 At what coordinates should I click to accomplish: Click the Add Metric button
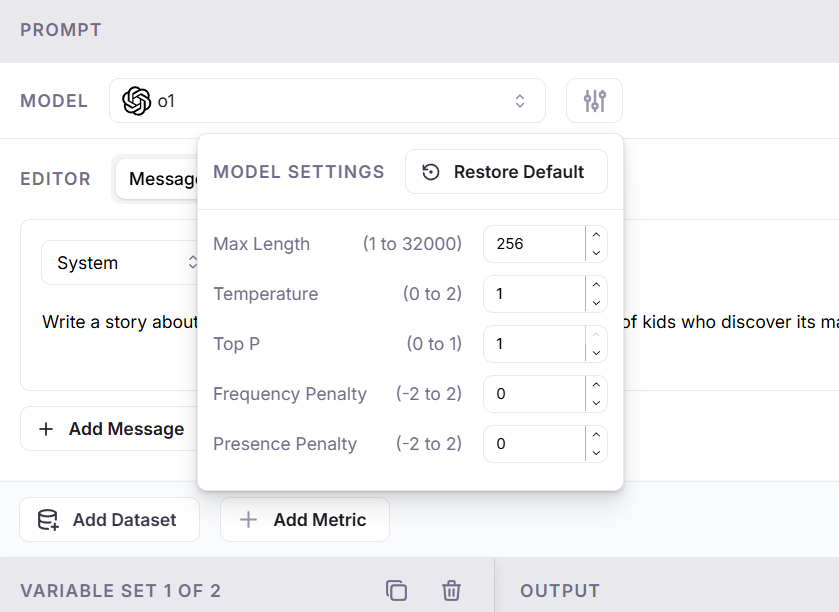click(x=304, y=520)
